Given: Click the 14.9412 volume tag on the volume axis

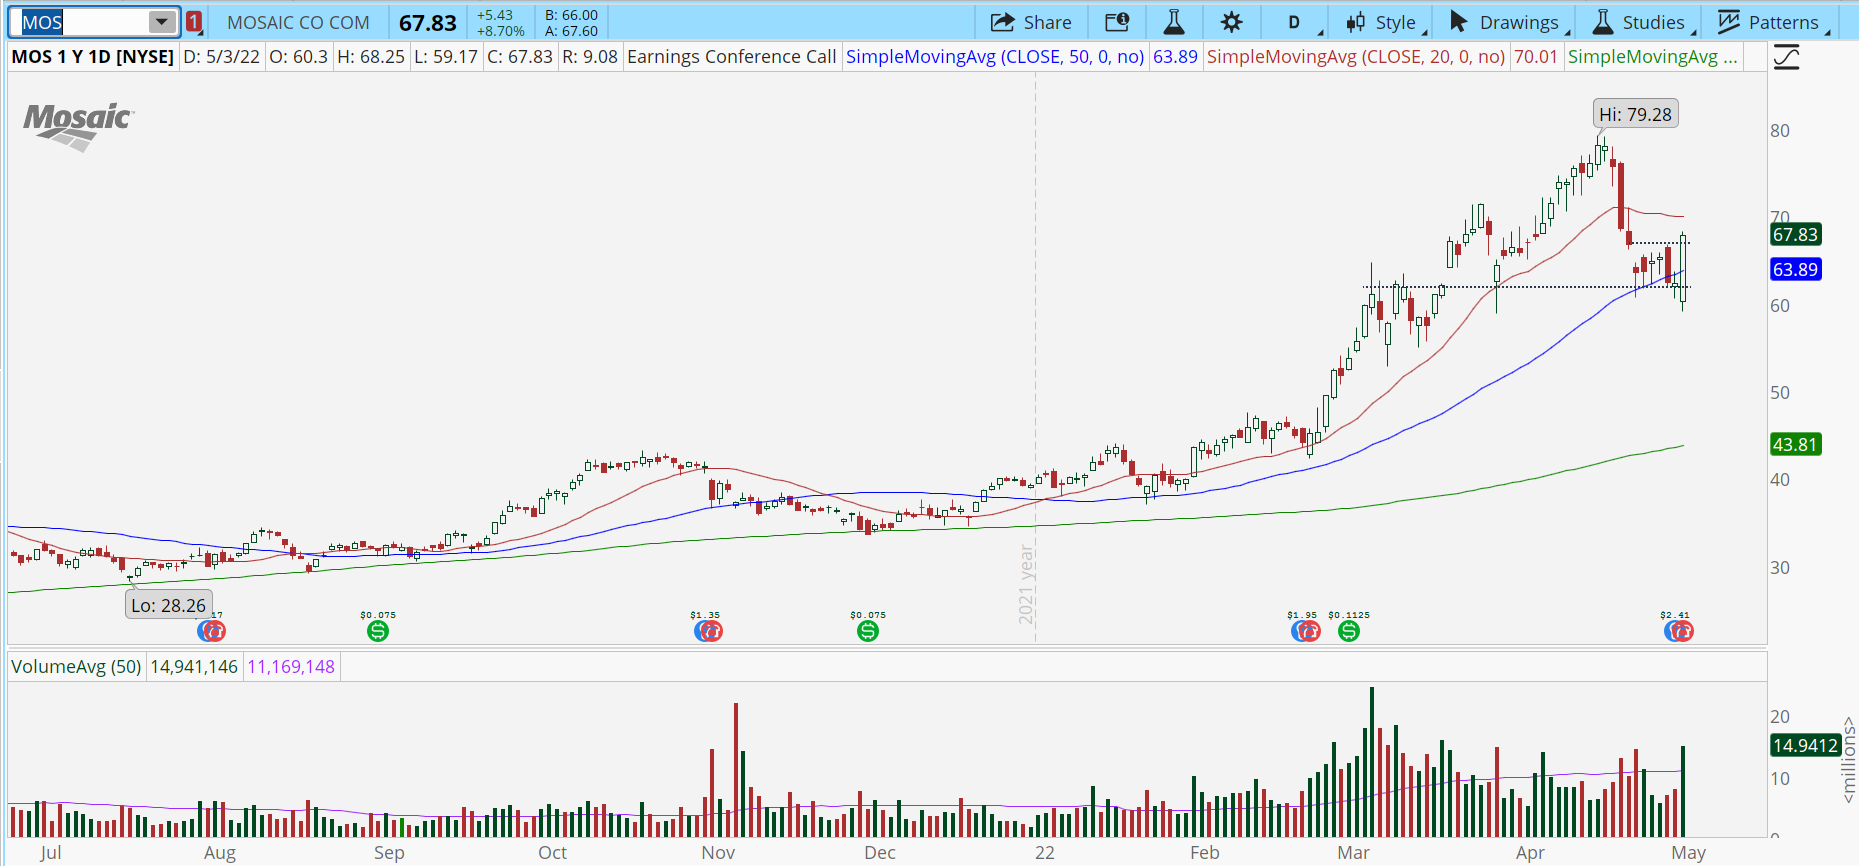Looking at the screenshot, I should 1805,746.
